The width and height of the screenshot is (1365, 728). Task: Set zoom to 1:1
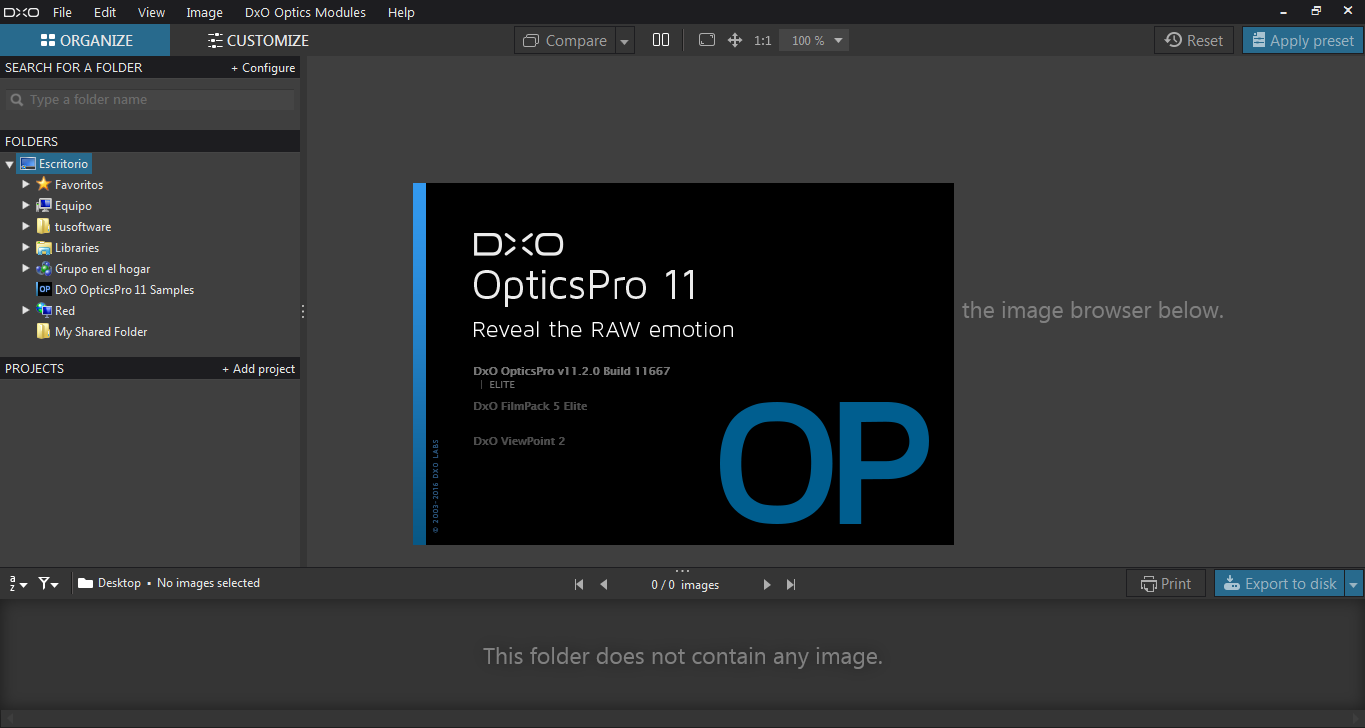pyautogui.click(x=763, y=41)
